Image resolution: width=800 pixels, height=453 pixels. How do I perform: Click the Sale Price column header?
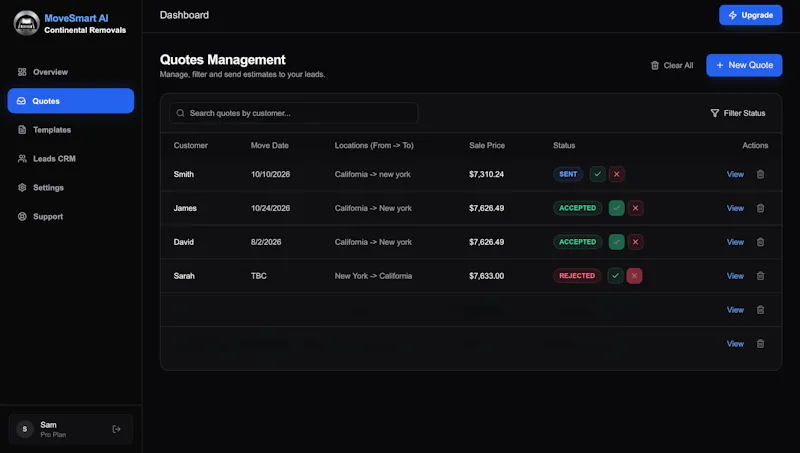tap(487, 145)
